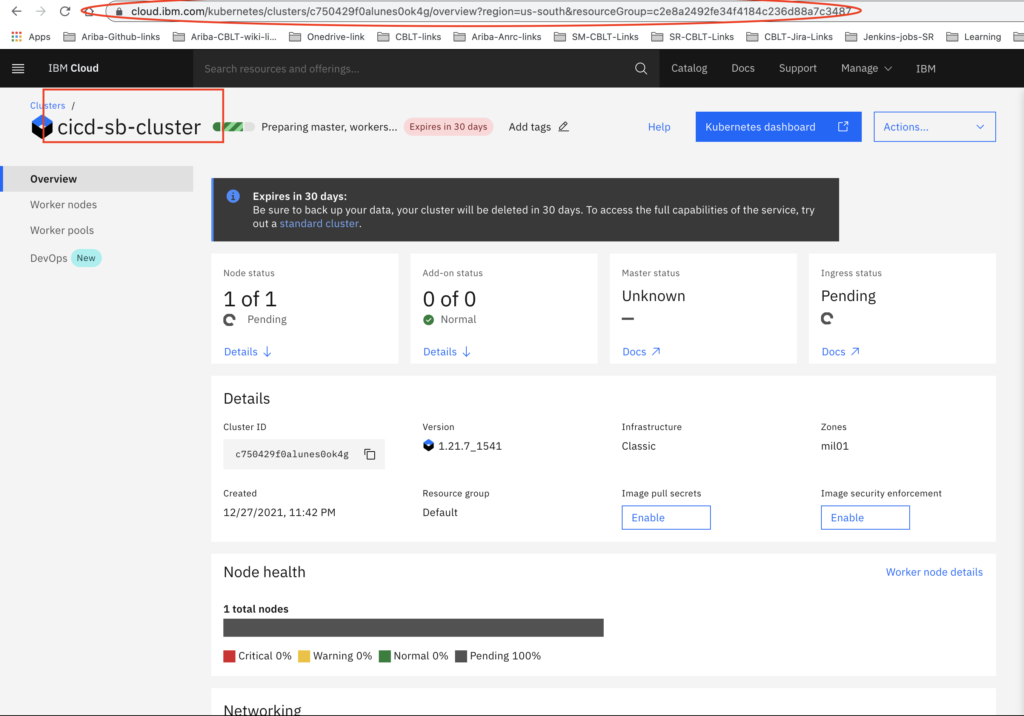
Task: Open Master status Docs via external link icon
Action: [x=655, y=351]
